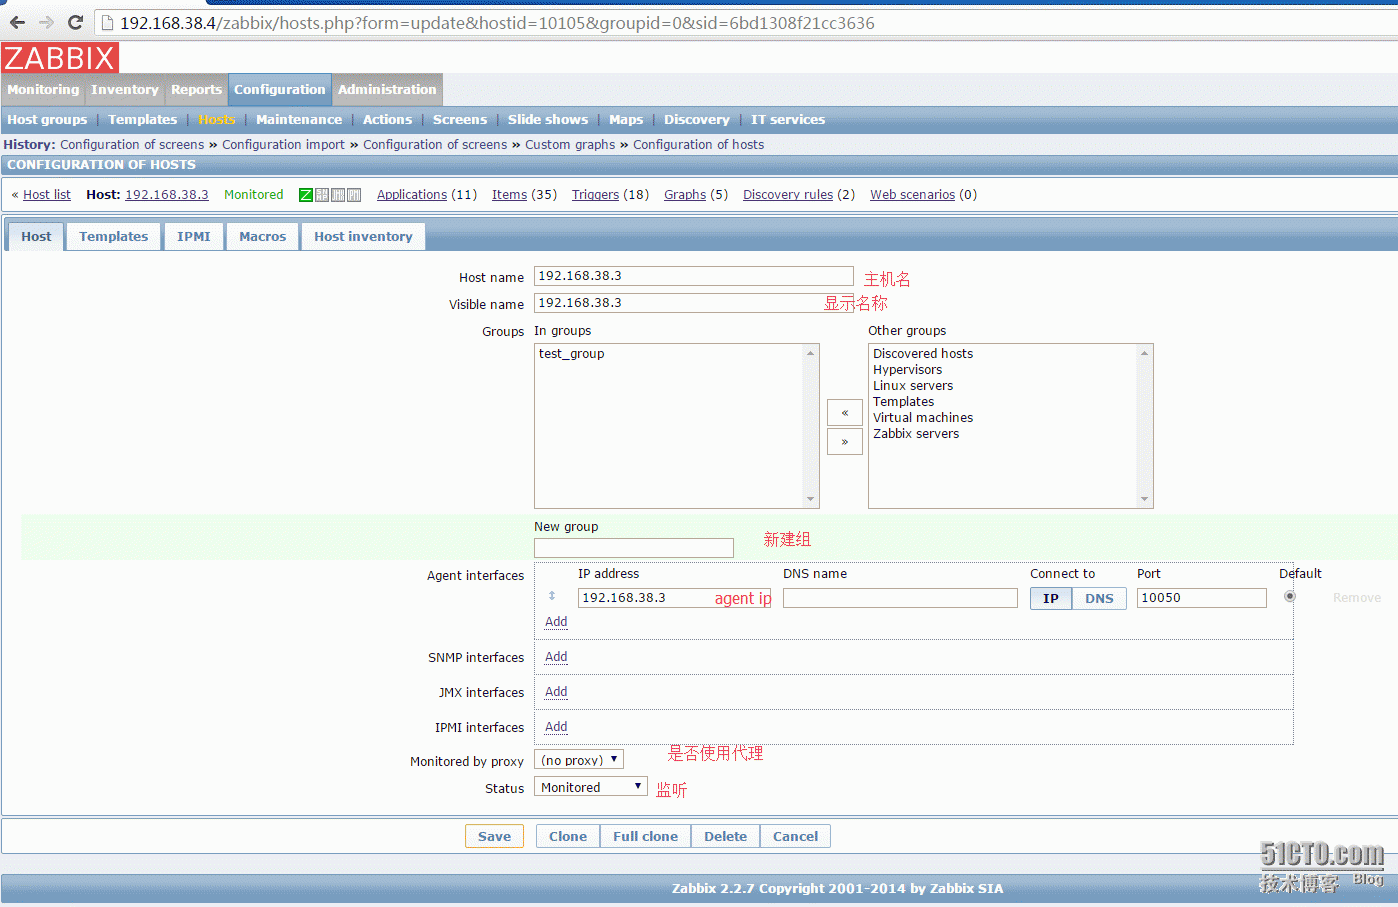1398x907 pixels.
Task: Go to Host groups submenu
Action: pos(47,119)
